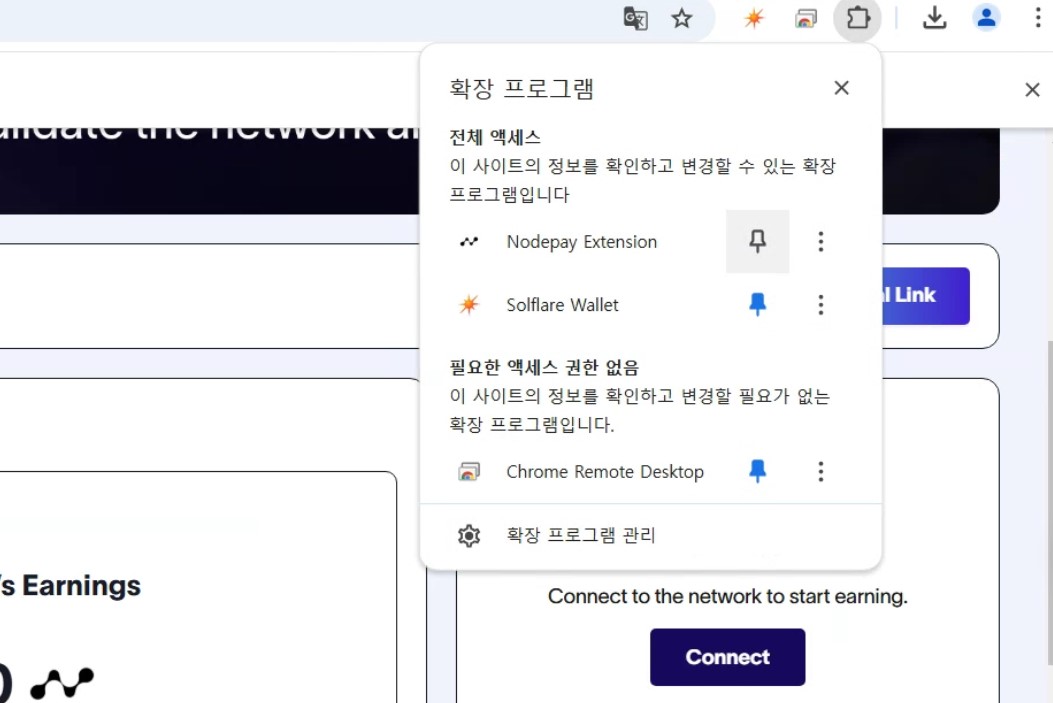
Task: Select the 필요한 액세스 권한 없음 heading
Action: (x=544, y=367)
